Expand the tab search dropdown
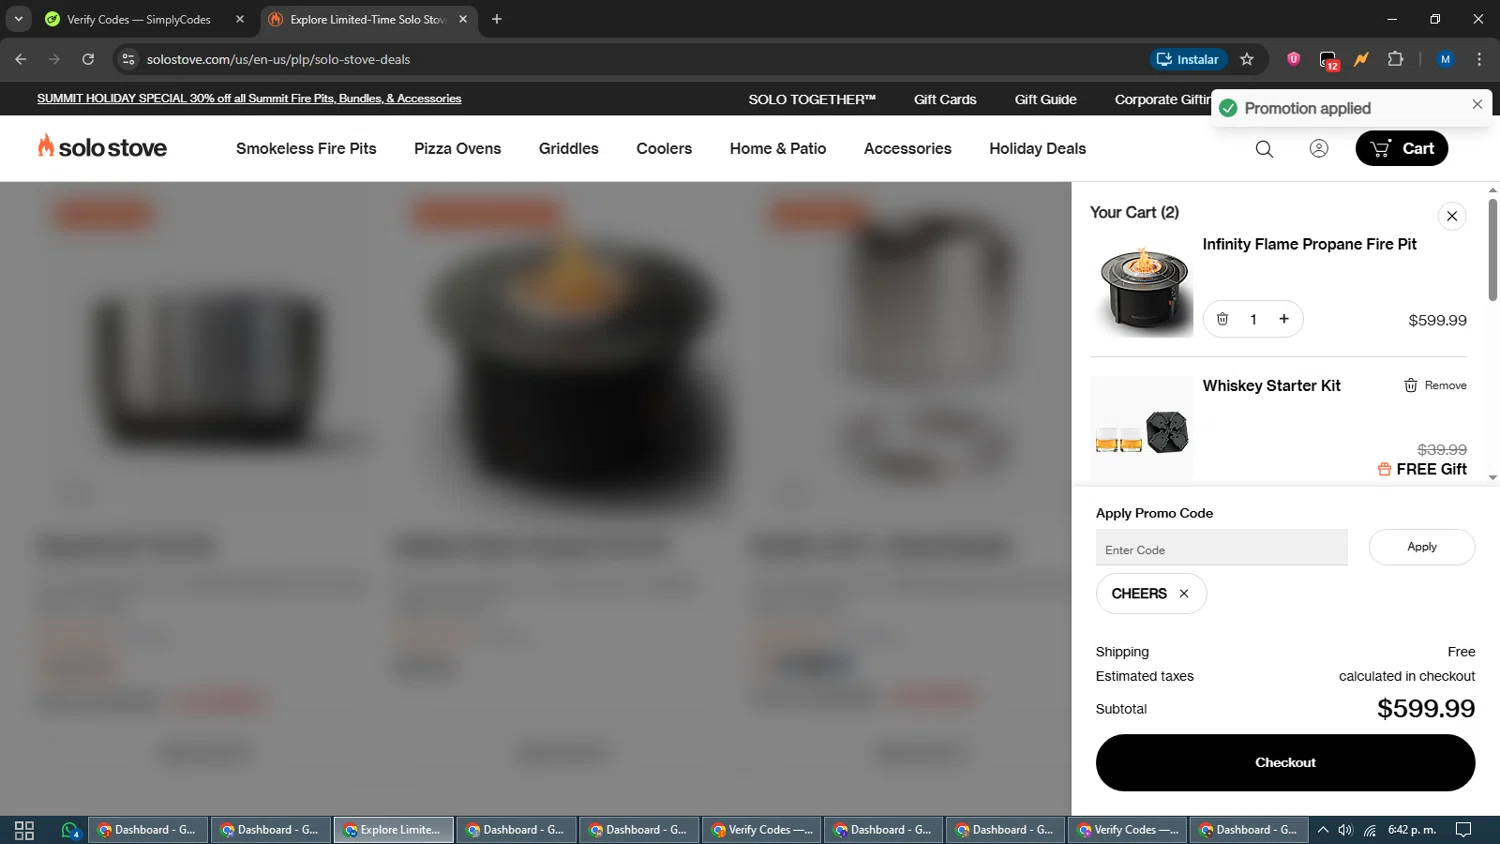Viewport: 1500px width, 844px height. click(x=18, y=19)
